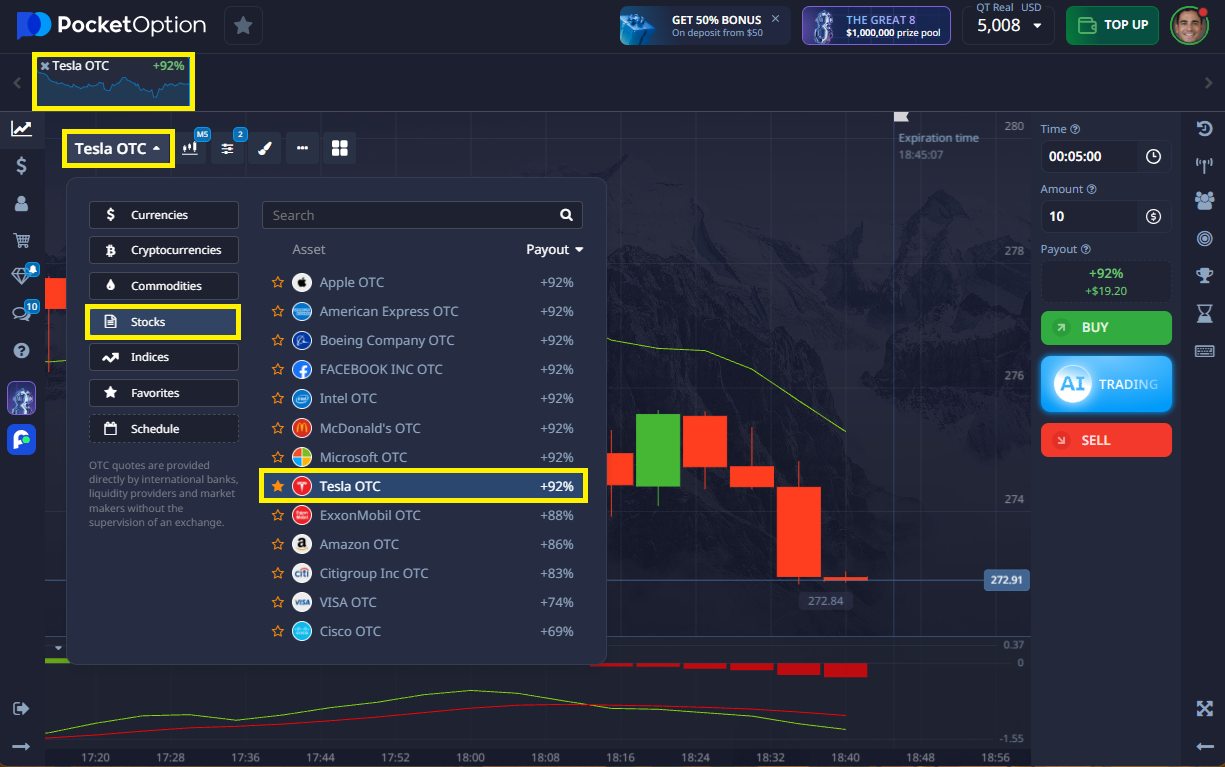The height and width of the screenshot is (767, 1225).
Task: Collapse the Tesla OTC asset dropdown
Action: (118, 149)
